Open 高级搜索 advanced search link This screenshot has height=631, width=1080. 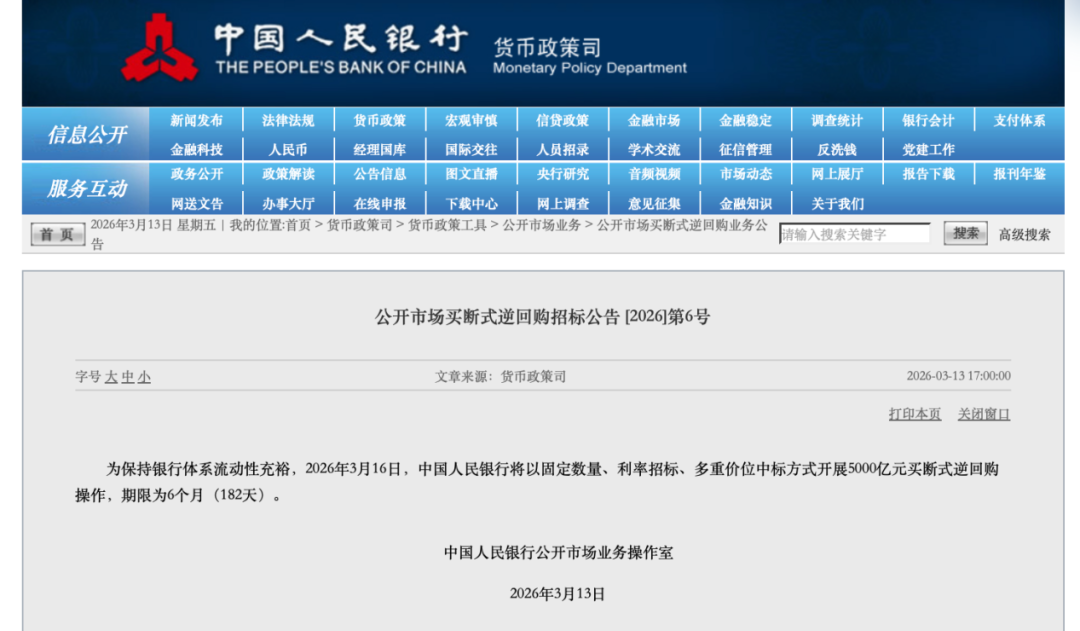(1024, 235)
